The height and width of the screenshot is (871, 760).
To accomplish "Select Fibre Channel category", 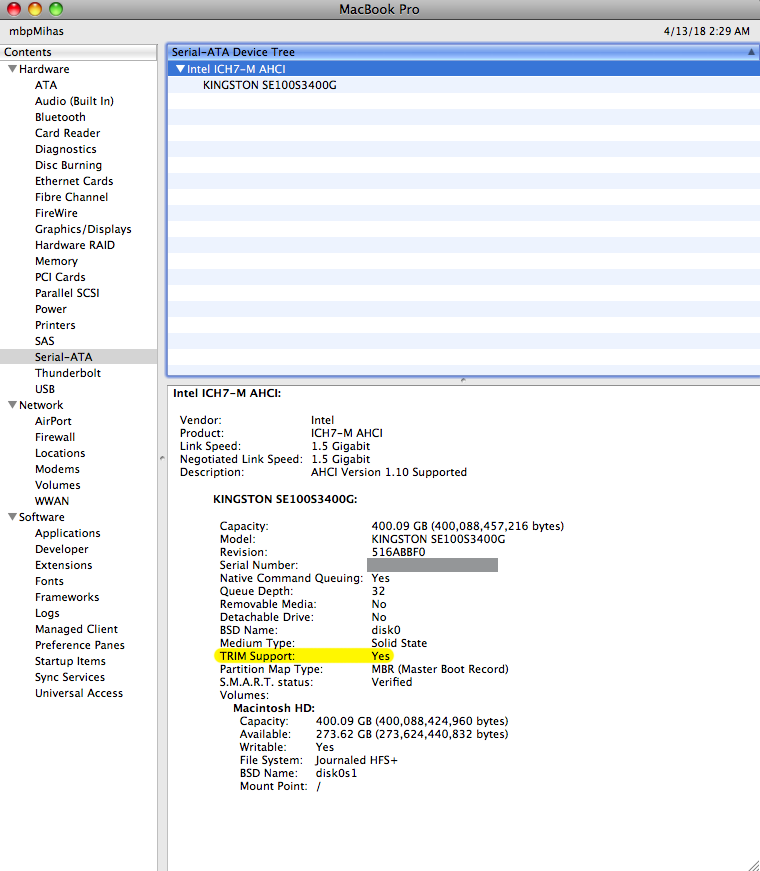I will pos(72,197).
